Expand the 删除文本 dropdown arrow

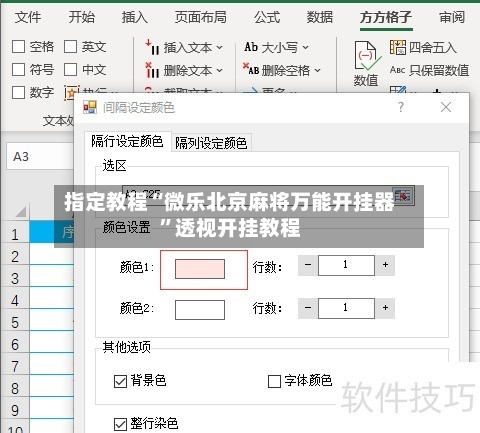tap(219, 70)
